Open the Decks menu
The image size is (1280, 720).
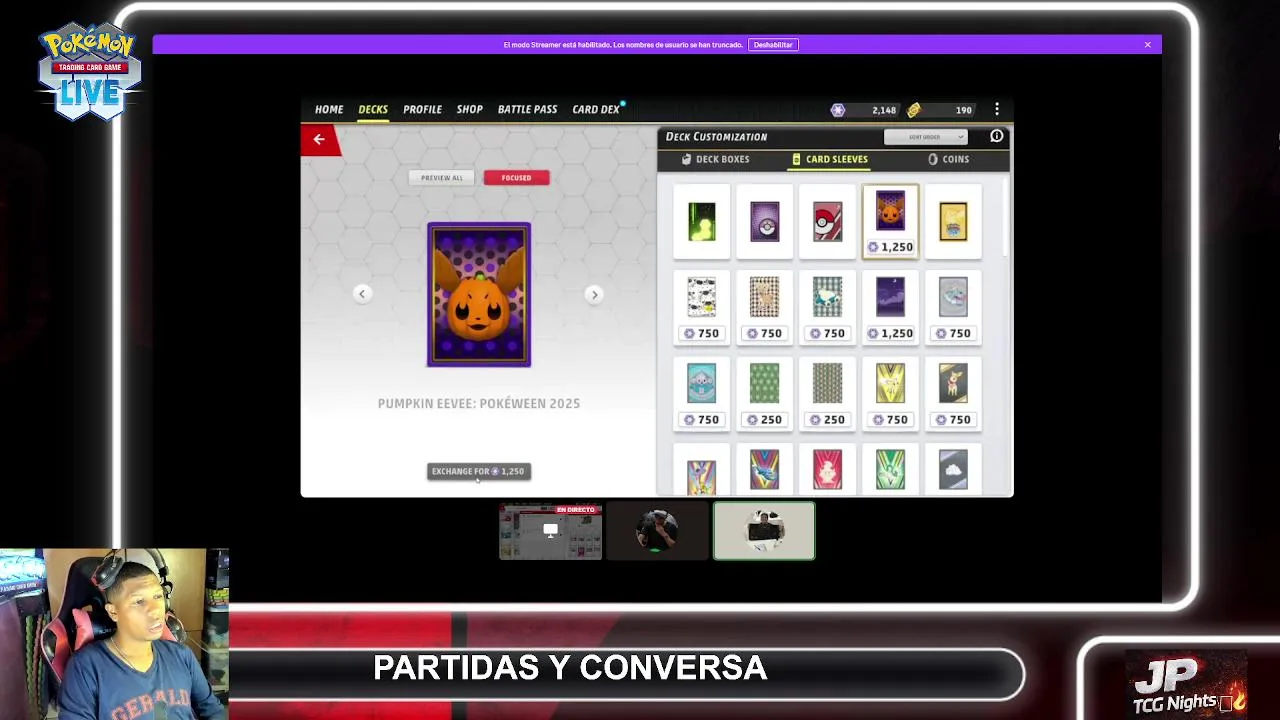point(373,109)
